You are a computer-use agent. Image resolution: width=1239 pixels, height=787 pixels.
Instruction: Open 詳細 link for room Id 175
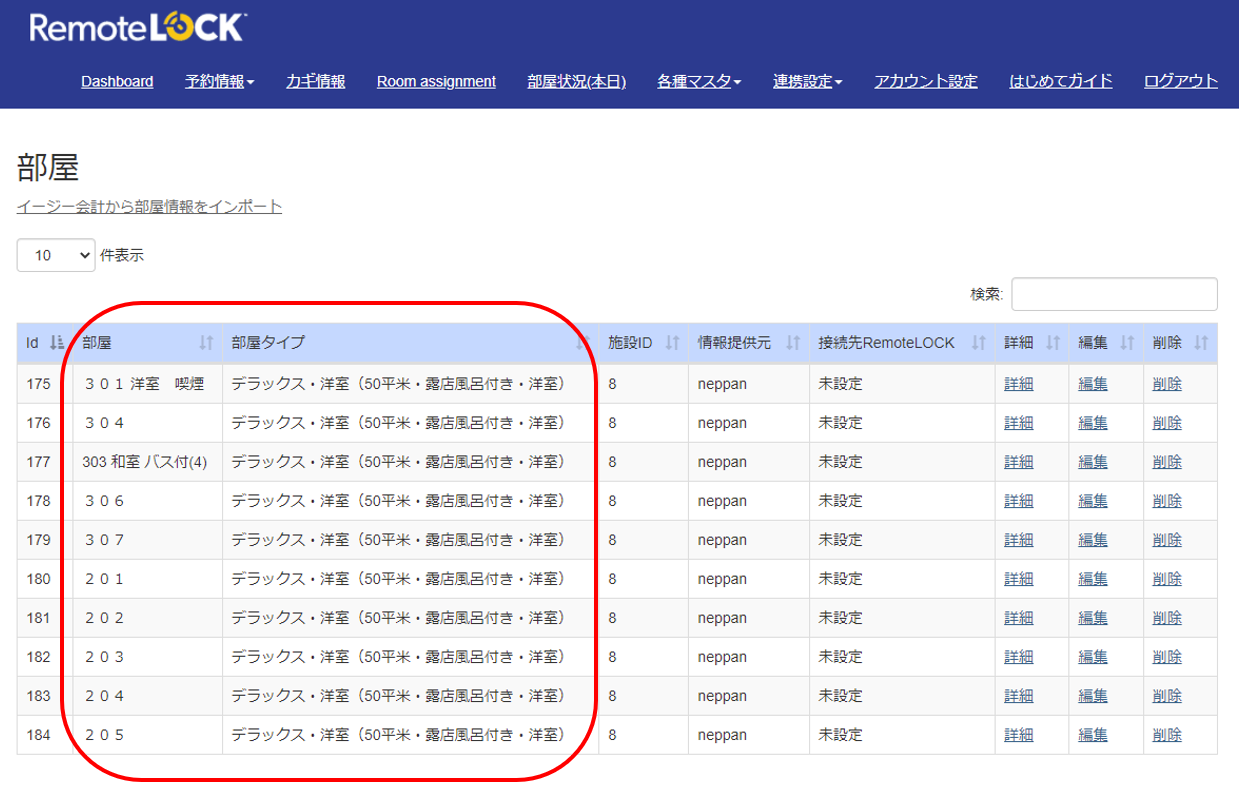tap(1019, 384)
